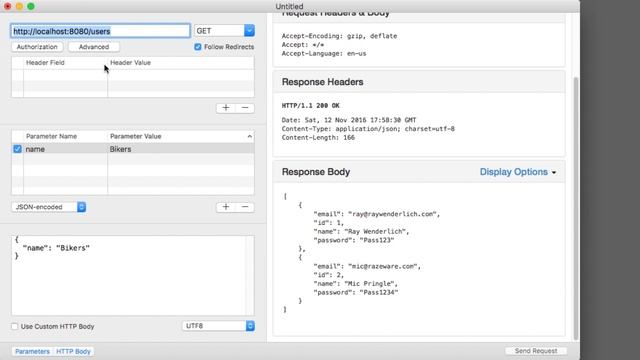Sort by the Parameter Name column
640x360 pixels.
[x=51, y=136]
